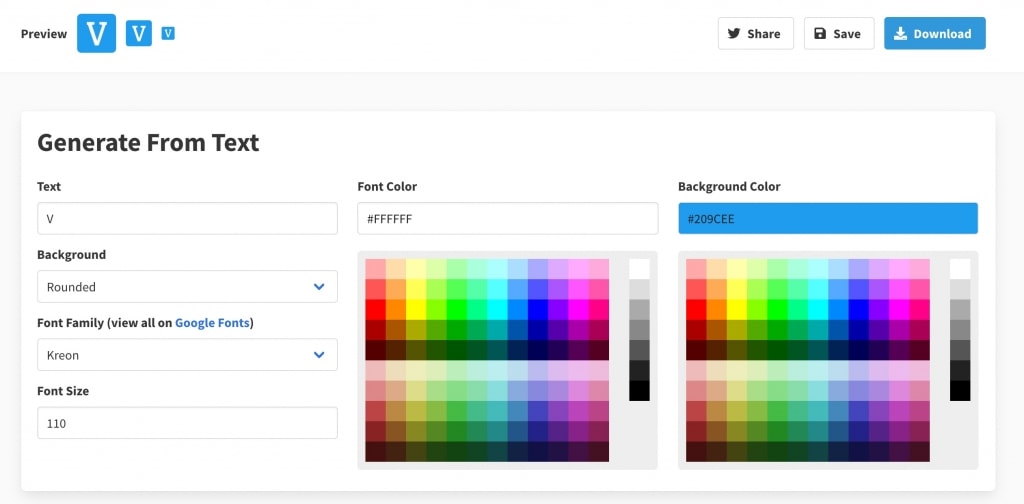The image size is (1024, 504).
Task: Pick black from the Background Color grayscale column
Action: [x=960, y=390]
